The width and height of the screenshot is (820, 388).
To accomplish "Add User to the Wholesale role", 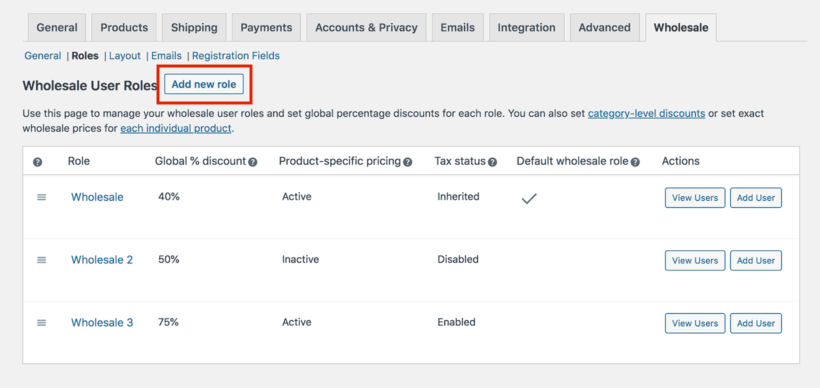I will pyautogui.click(x=756, y=198).
